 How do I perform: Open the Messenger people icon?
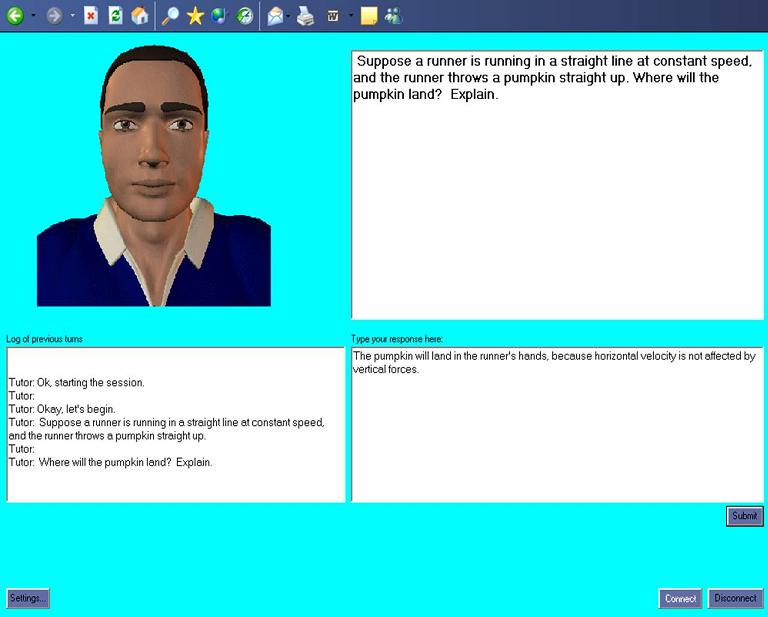click(393, 16)
